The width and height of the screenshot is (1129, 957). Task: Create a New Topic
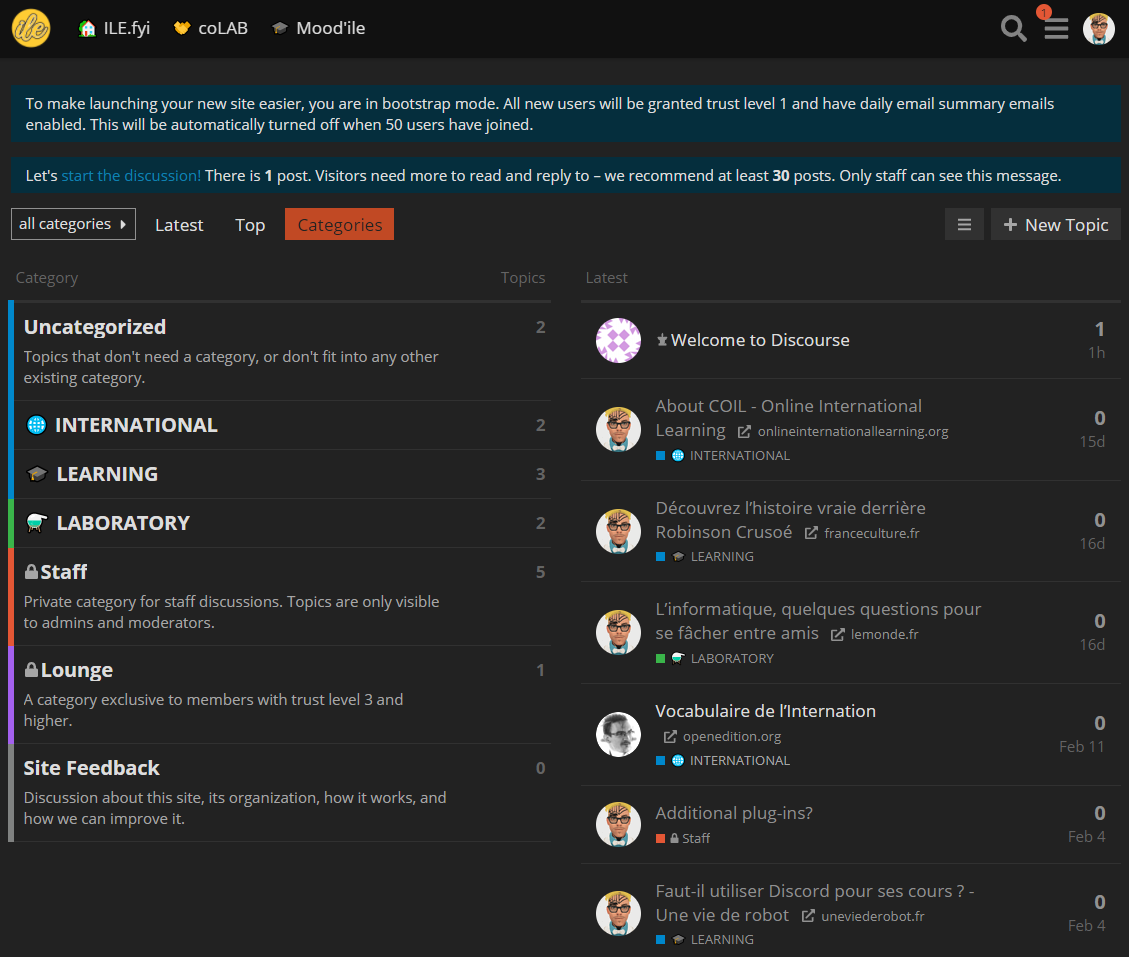[1055, 225]
